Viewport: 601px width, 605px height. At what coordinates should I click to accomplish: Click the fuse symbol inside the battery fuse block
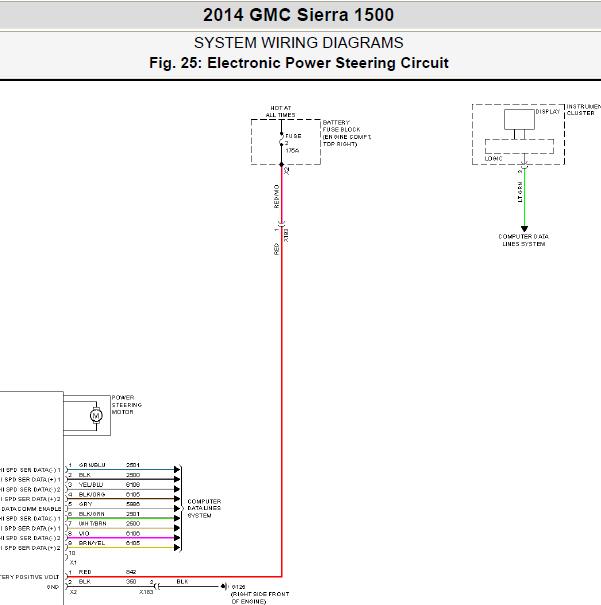(282, 140)
